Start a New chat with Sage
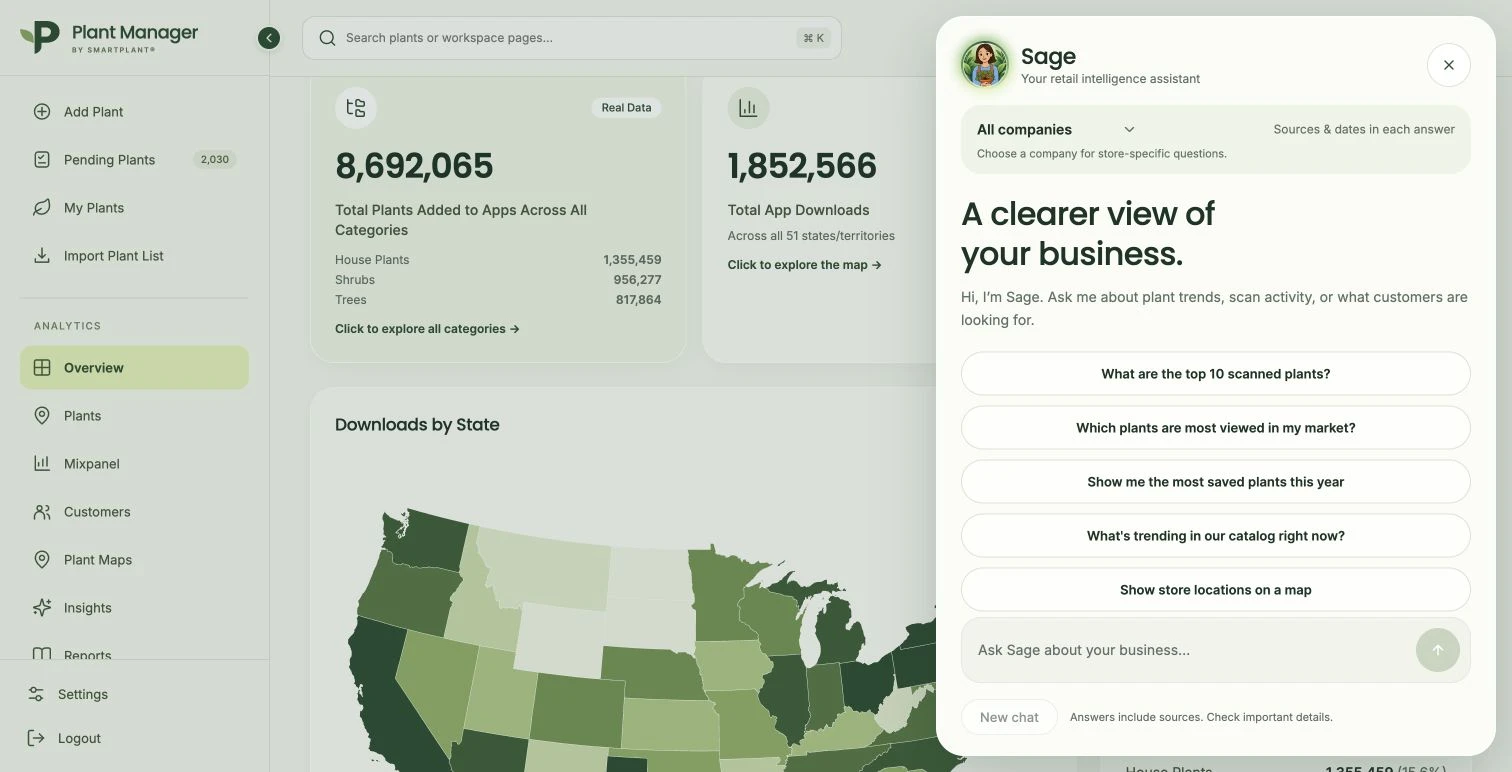The height and width of the screenshot is (772, 1512). point(1009,717)
